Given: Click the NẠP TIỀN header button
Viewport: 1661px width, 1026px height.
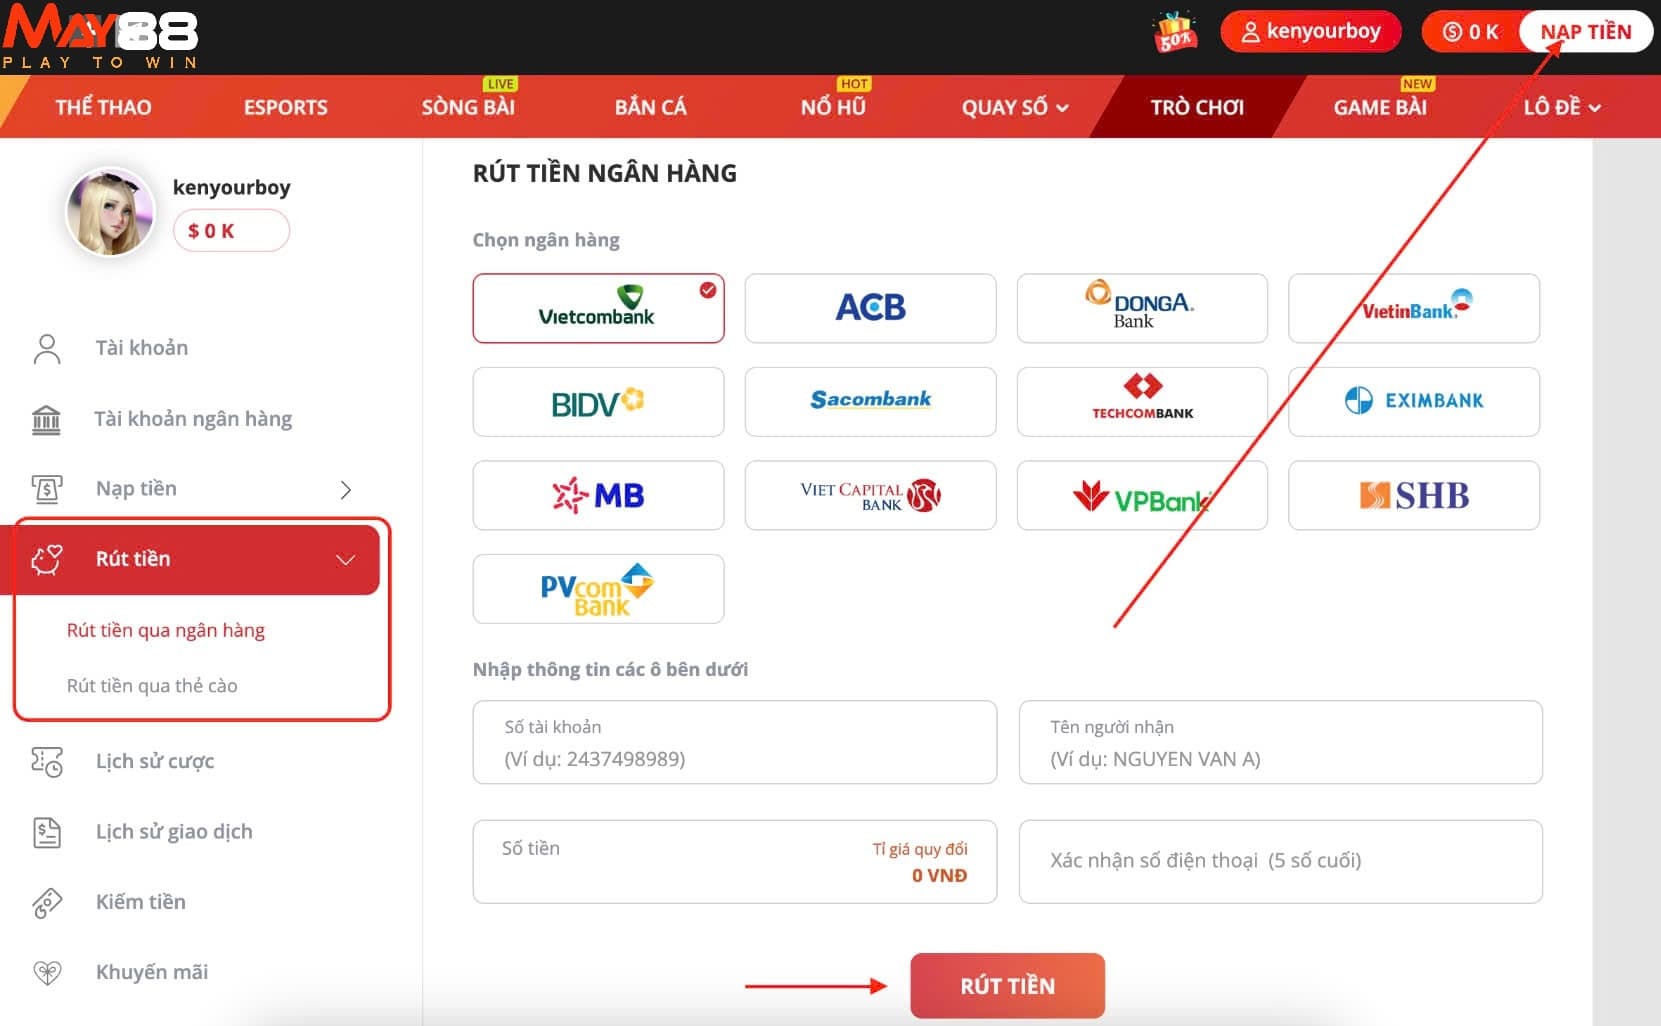Looking at the screenshot, I should 1585,32.
